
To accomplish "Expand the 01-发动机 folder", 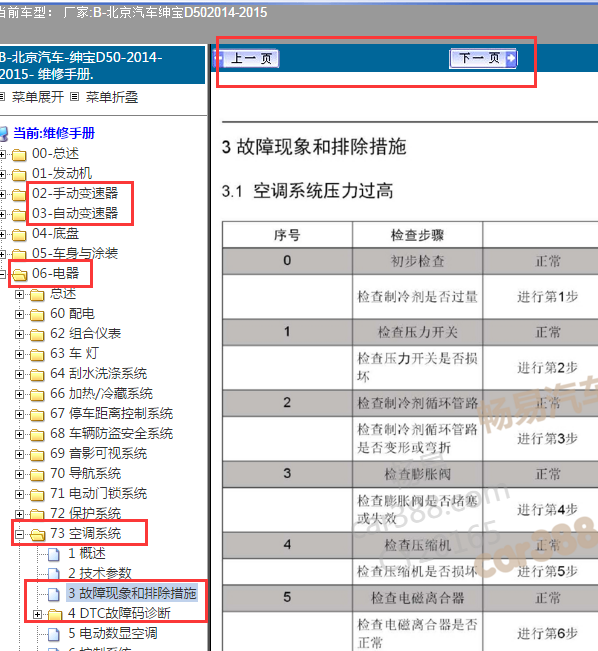I will click(2, 174).
